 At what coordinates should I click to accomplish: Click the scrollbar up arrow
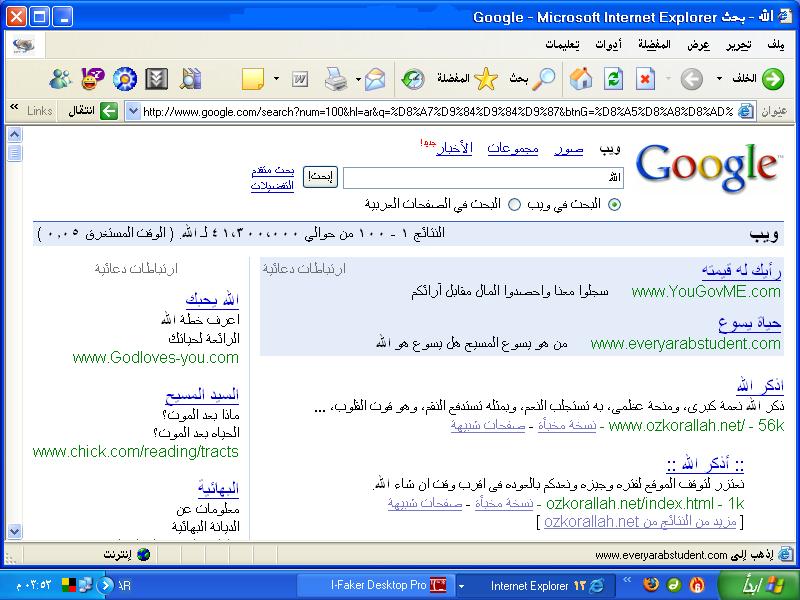tap(15, 135)
